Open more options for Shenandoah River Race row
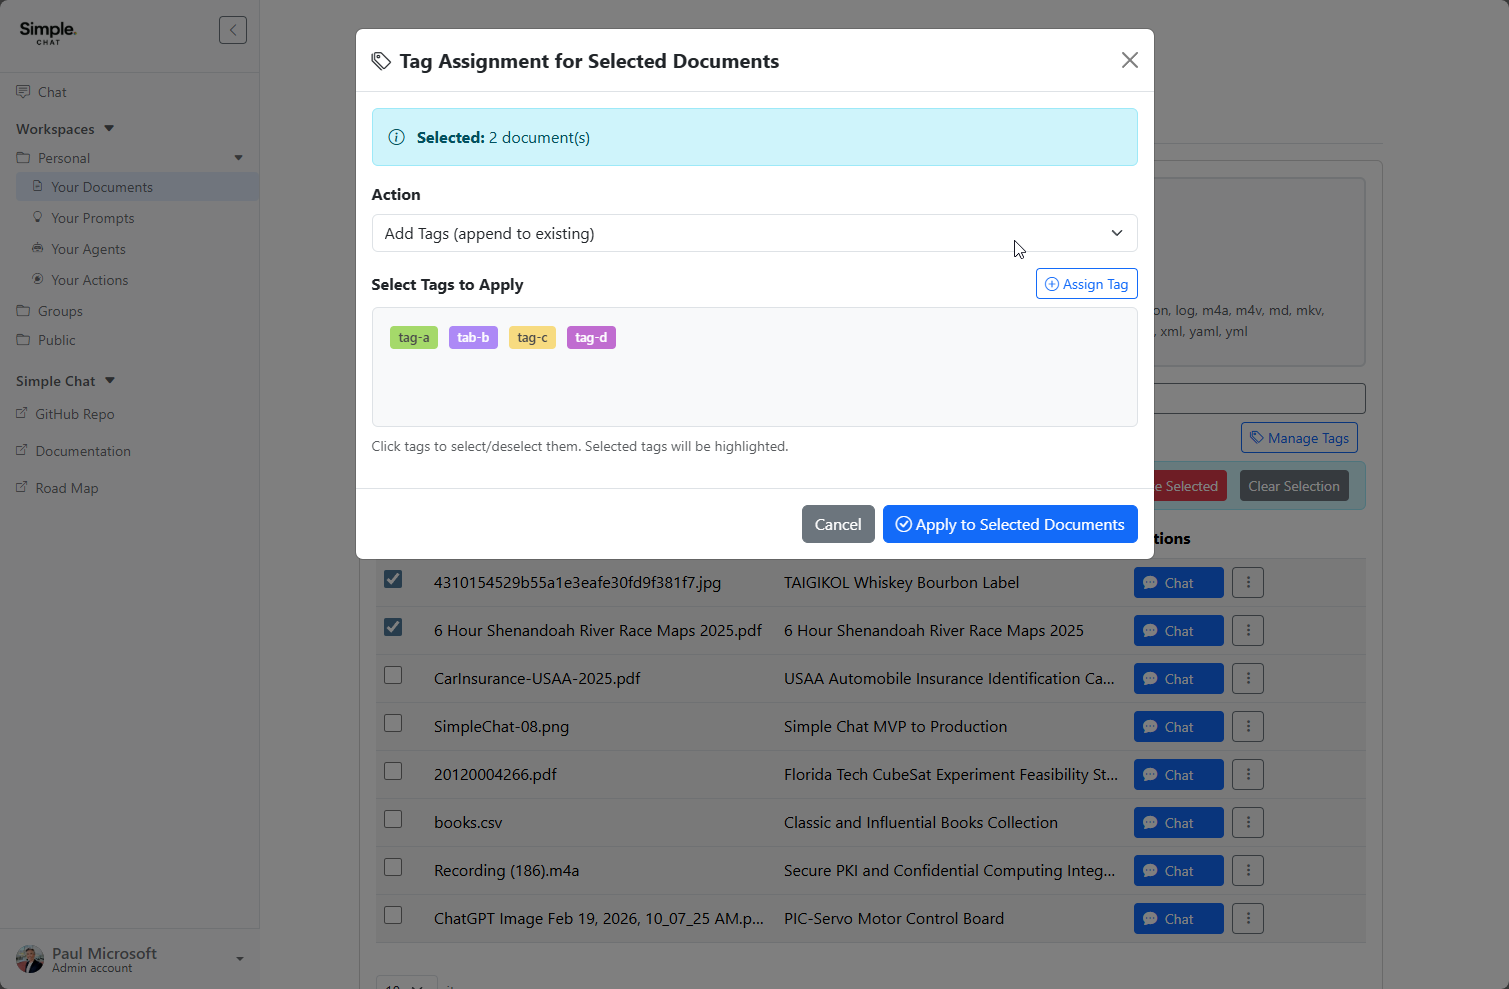This screenshot has width=1509, height=989. (1248, 631)
